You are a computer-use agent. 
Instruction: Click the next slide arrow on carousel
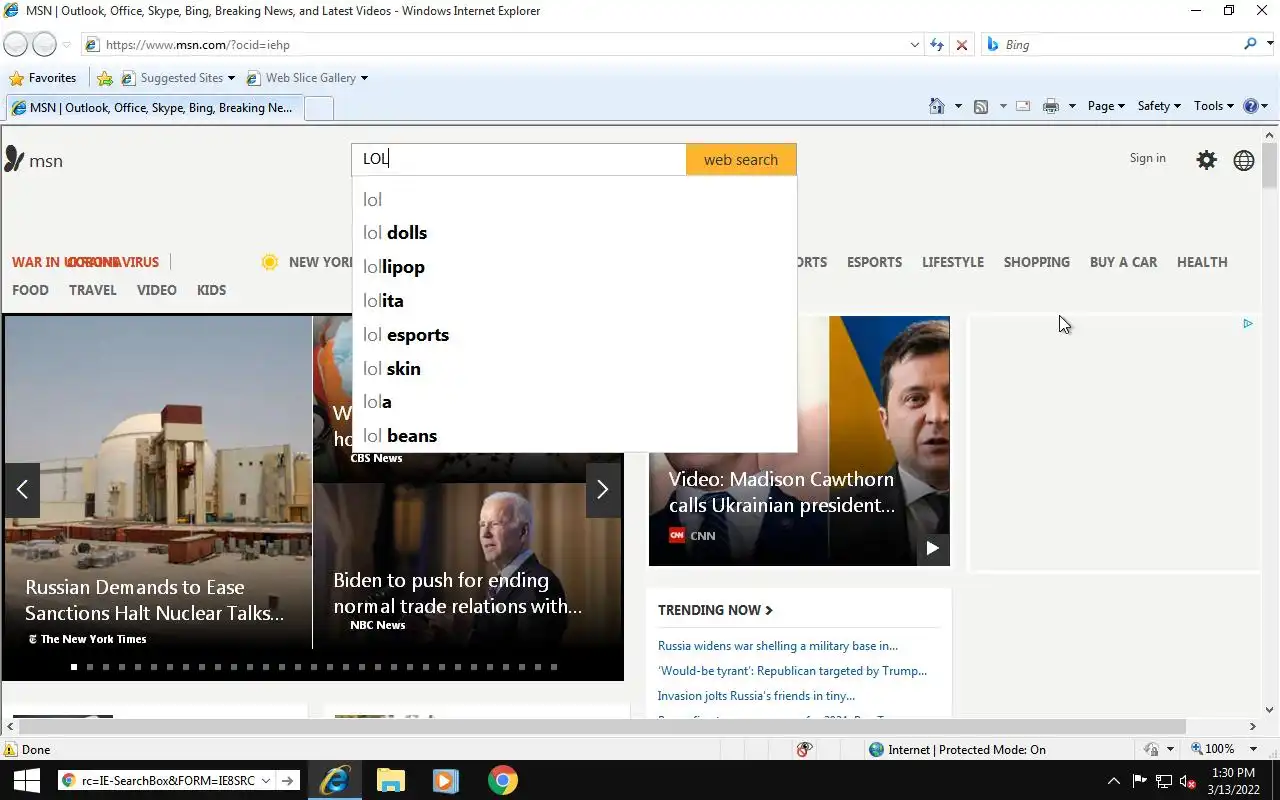602,489
